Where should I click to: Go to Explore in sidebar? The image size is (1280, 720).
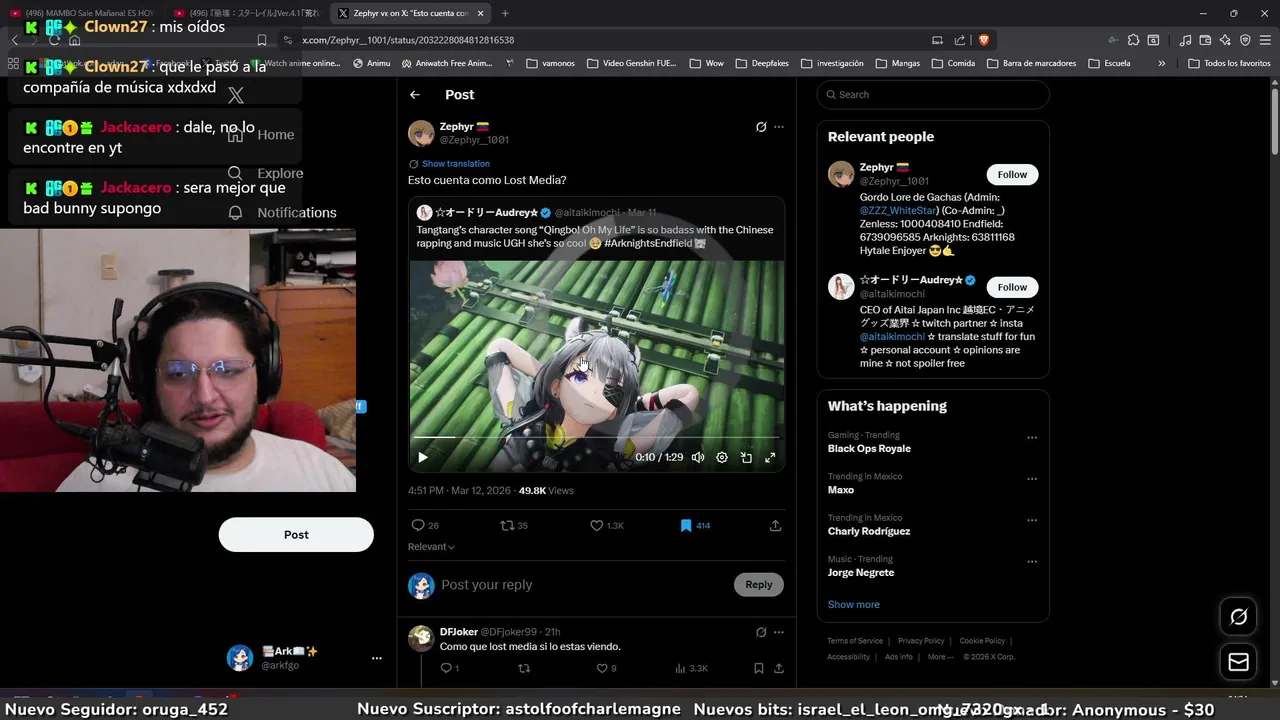pos(266,173)
